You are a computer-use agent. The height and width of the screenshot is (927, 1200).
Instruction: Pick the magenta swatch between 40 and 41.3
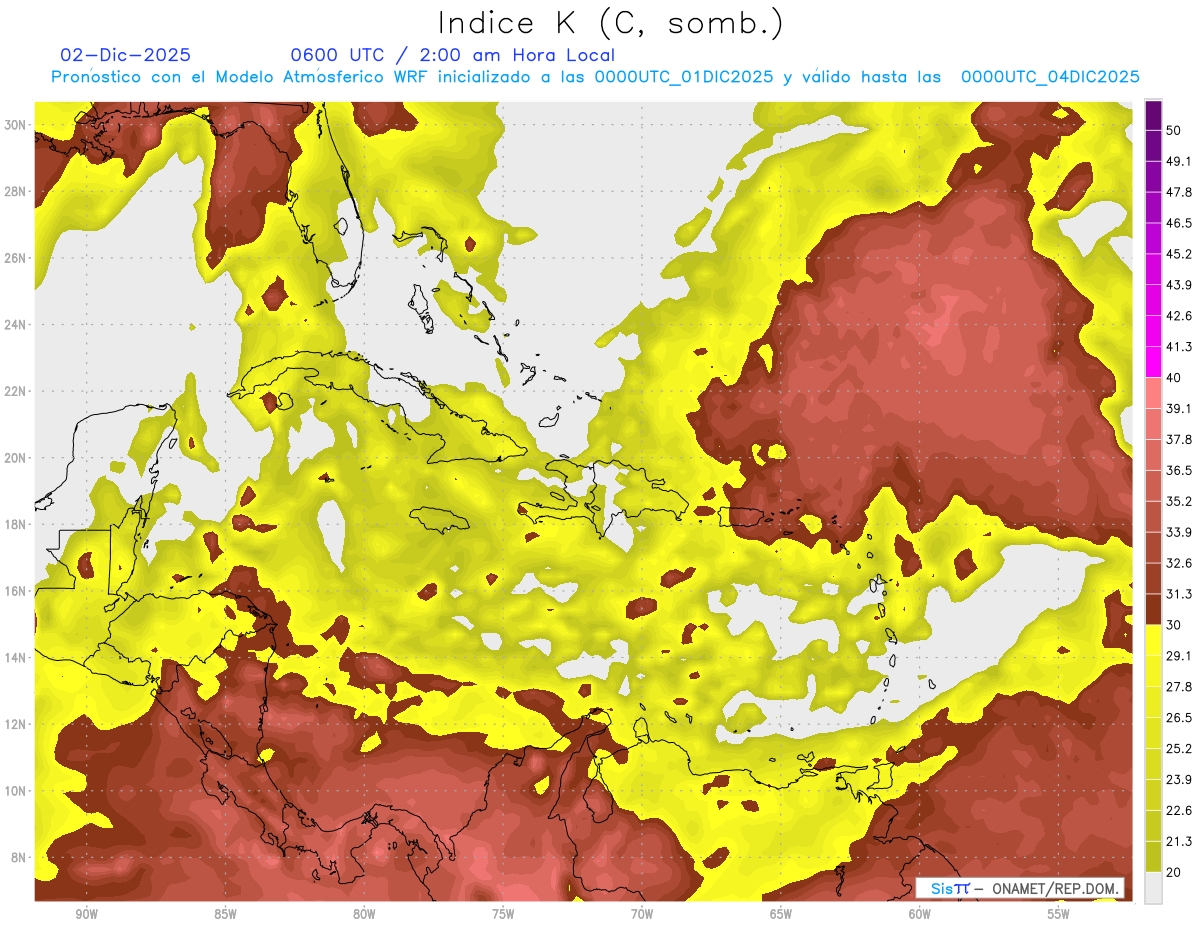pyautogui.click(x=1153, y=362)
